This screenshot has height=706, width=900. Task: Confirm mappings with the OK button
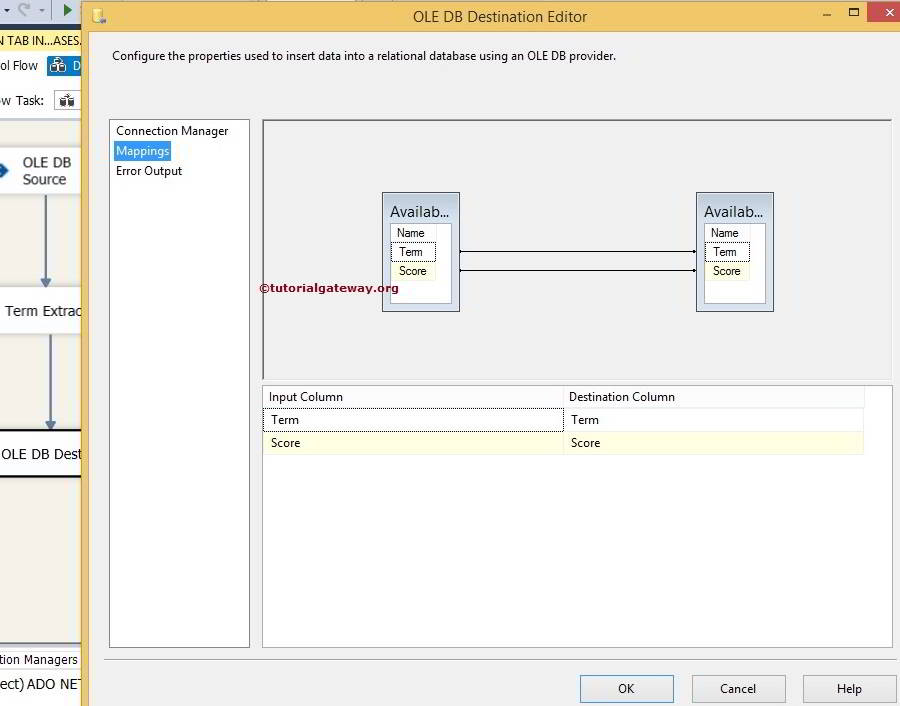point(626,688)
